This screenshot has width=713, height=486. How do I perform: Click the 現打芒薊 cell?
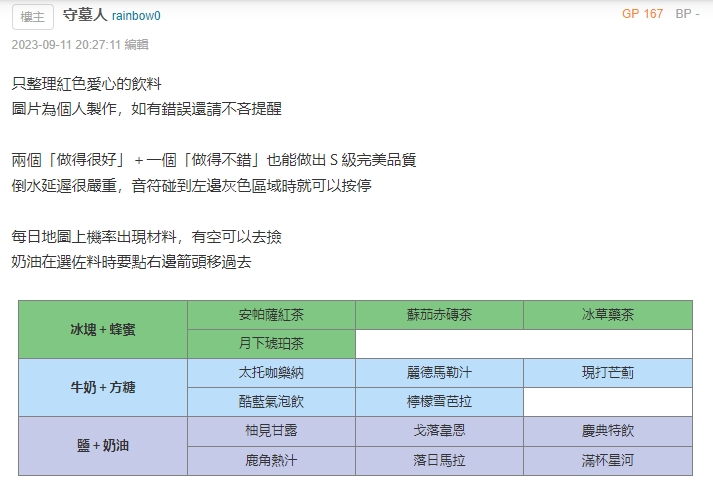pos(607,372)
